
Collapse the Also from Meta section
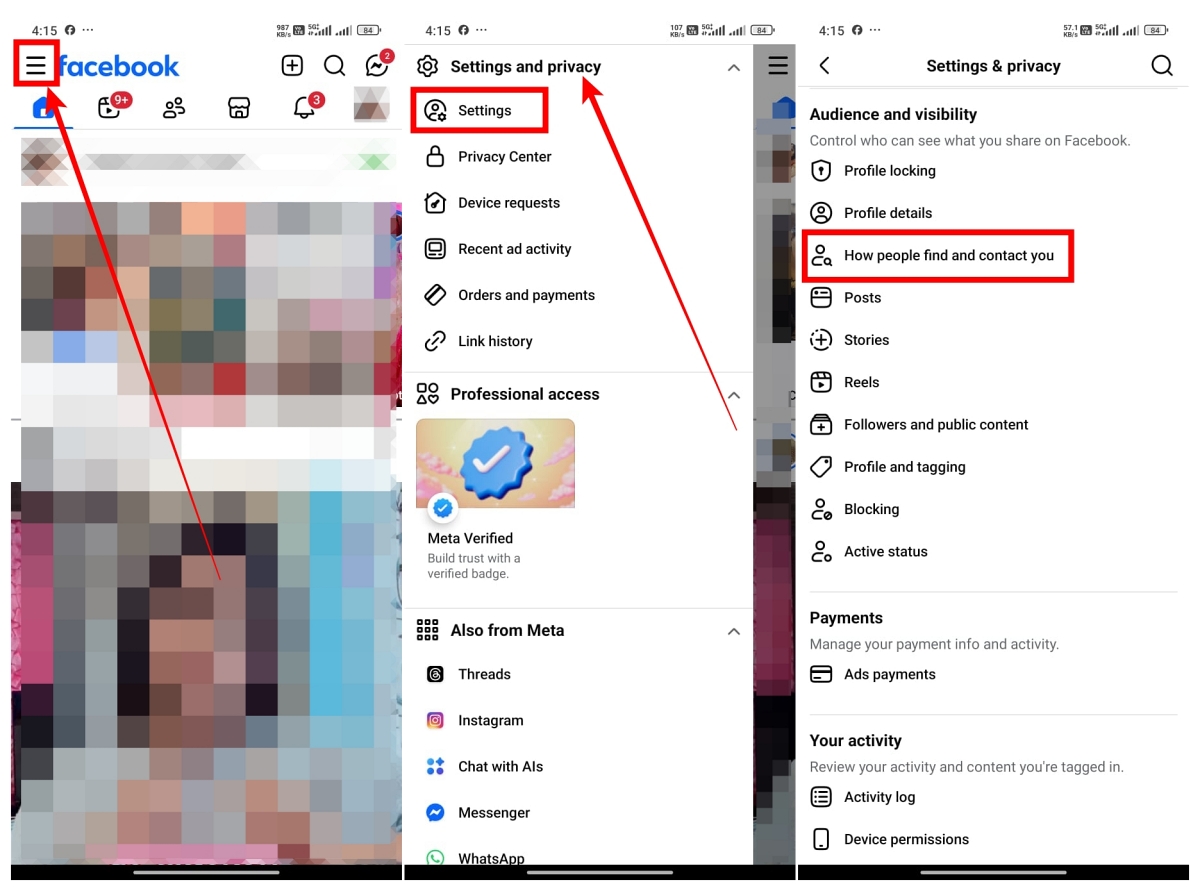(x=734, y=632)
